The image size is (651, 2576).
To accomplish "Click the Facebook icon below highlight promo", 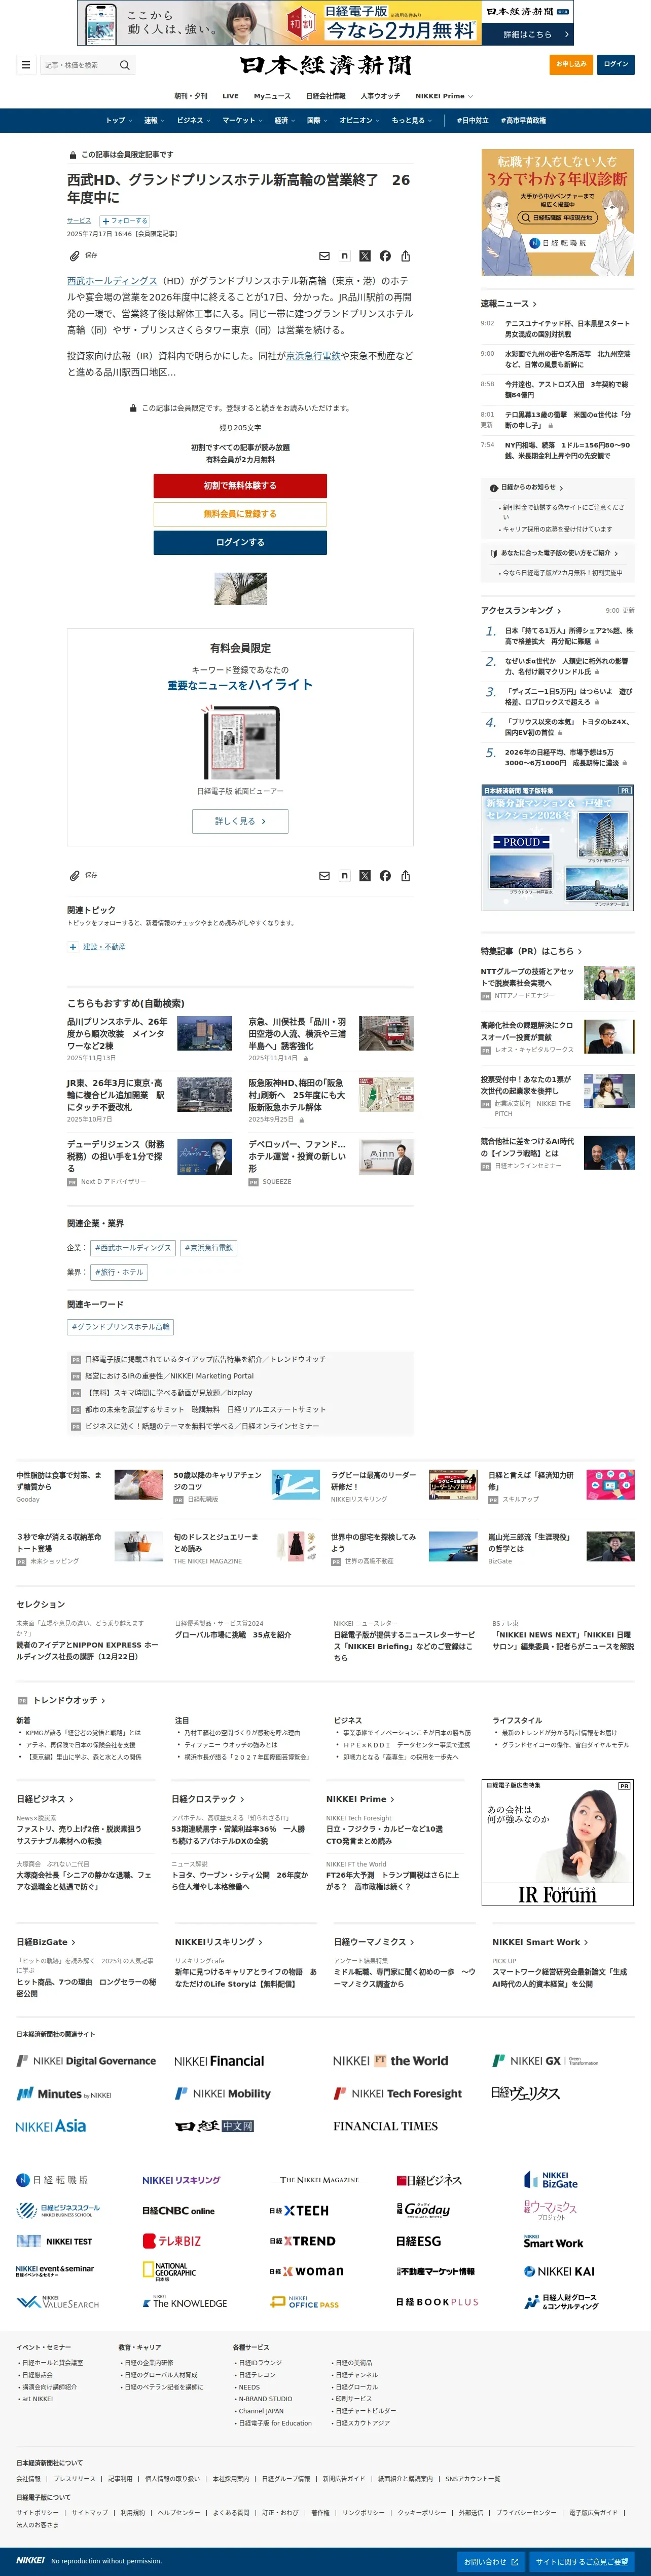I will tap(385, 875).
